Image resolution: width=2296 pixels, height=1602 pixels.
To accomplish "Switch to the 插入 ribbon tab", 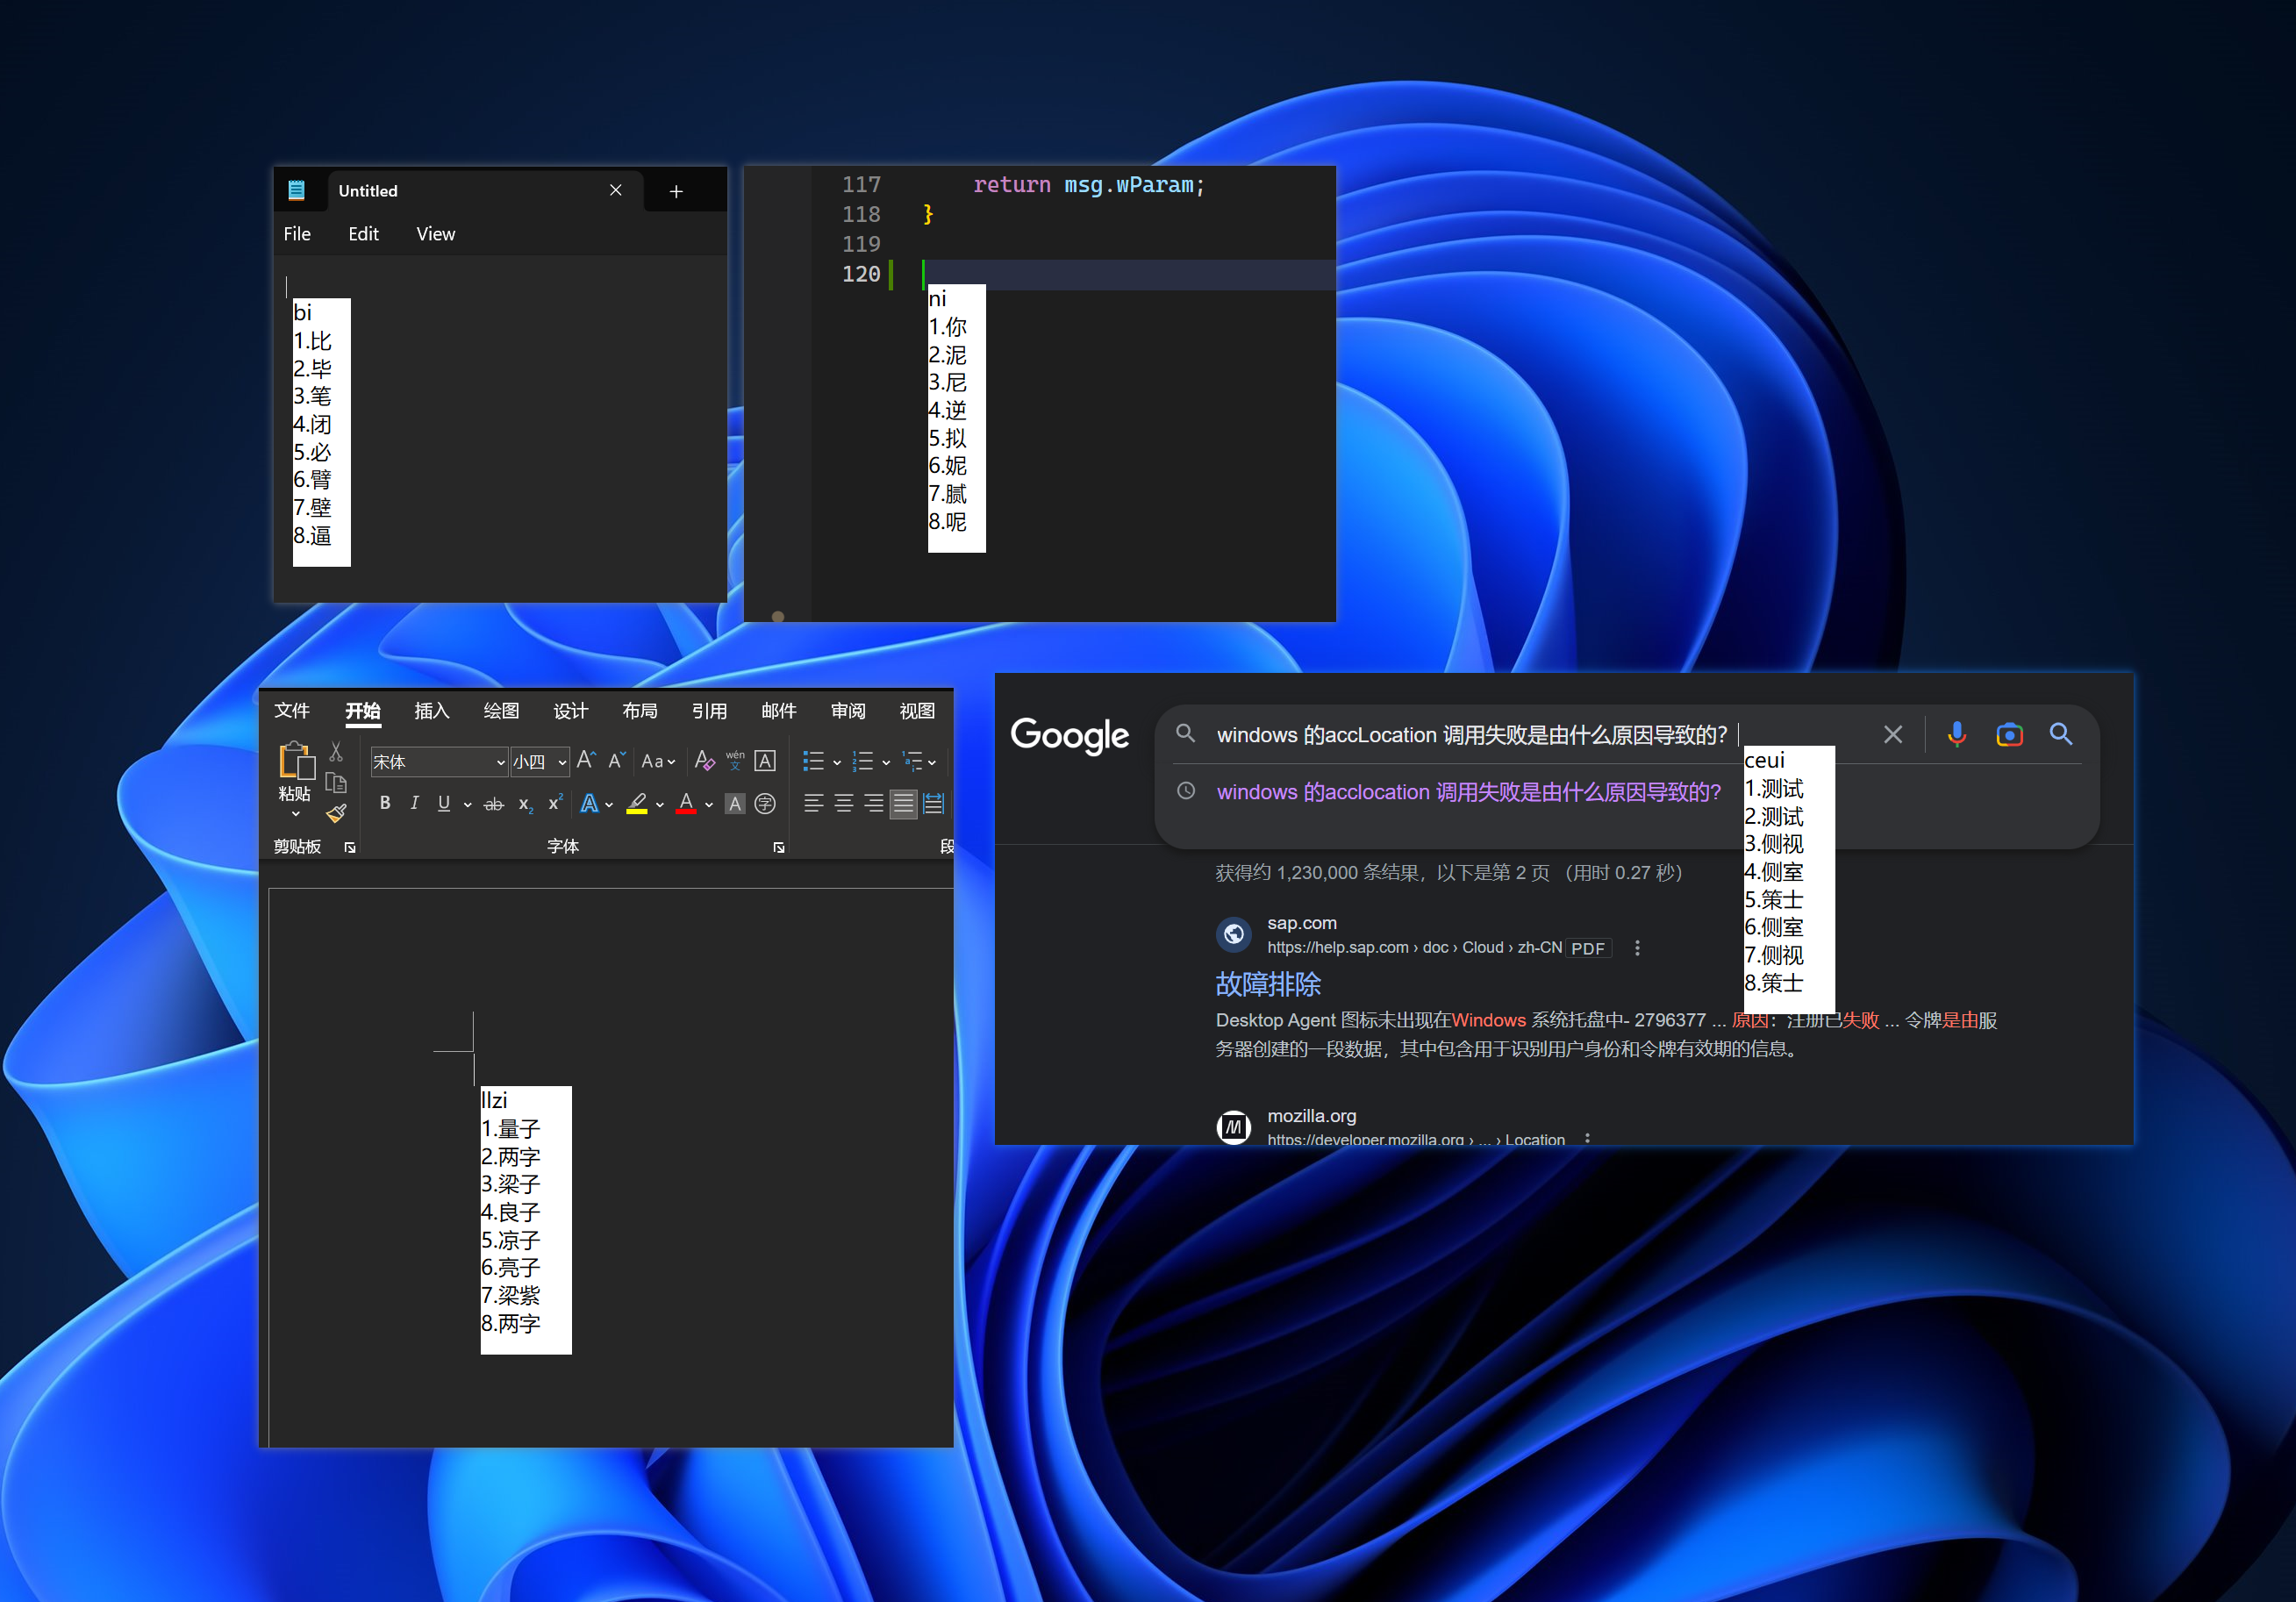I will (x=431, y=711).
